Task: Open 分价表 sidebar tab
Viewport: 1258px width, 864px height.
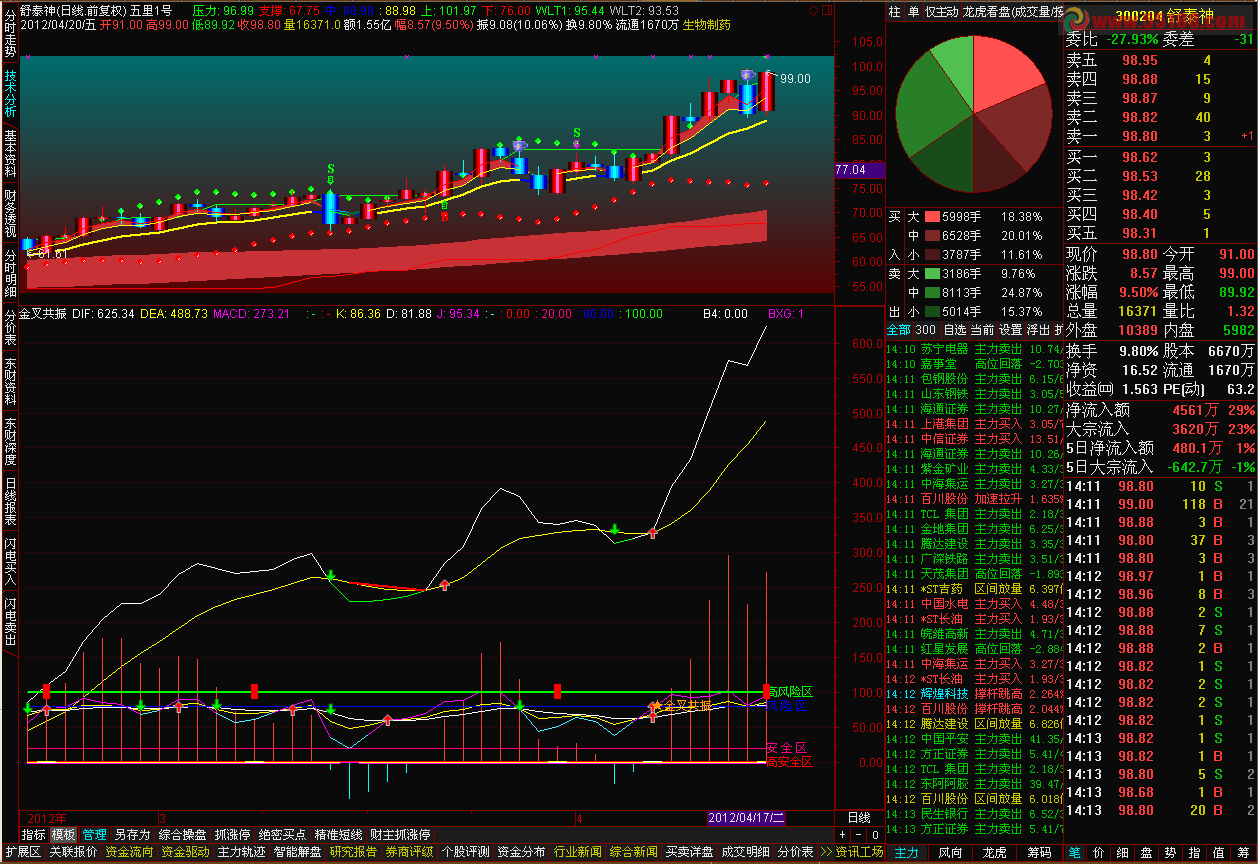Action: coord(10,327)
